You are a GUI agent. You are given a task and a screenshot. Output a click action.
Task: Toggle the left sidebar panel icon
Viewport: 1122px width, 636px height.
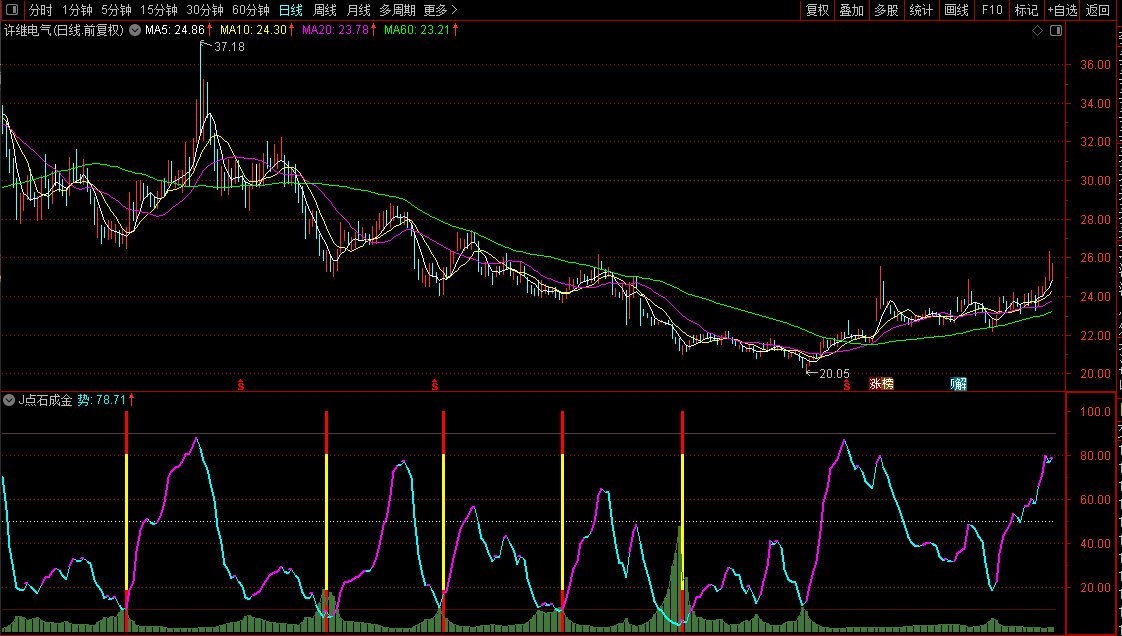click(12, 10)
